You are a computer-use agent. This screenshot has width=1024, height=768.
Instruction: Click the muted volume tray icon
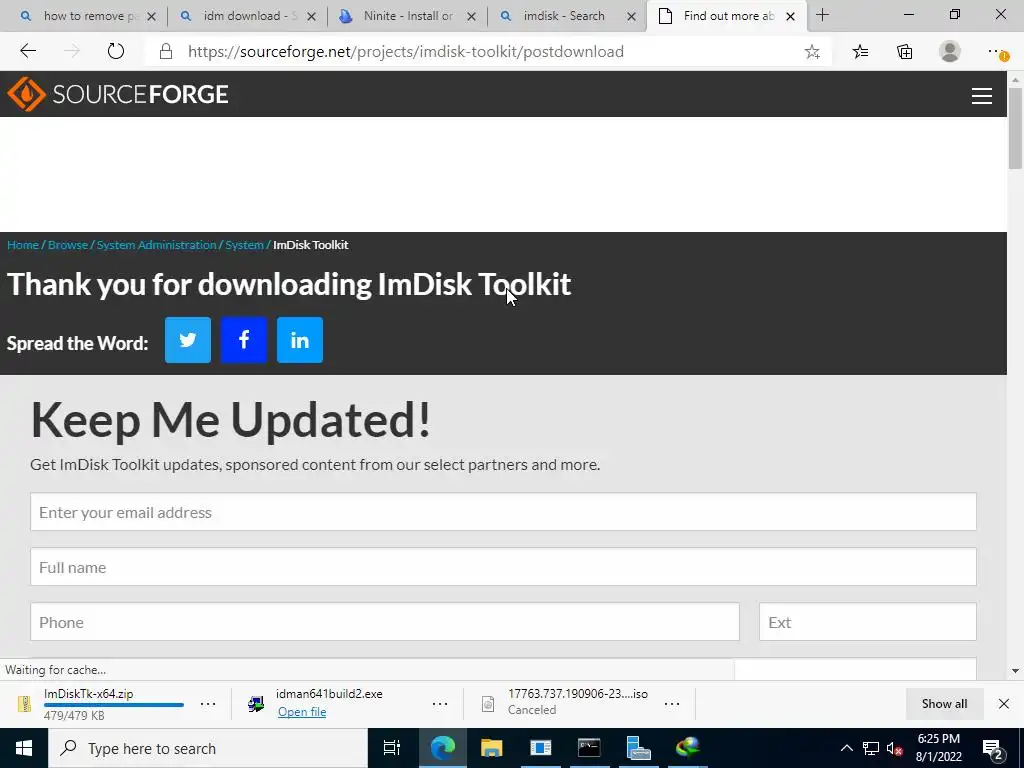[x=894, y=748]
